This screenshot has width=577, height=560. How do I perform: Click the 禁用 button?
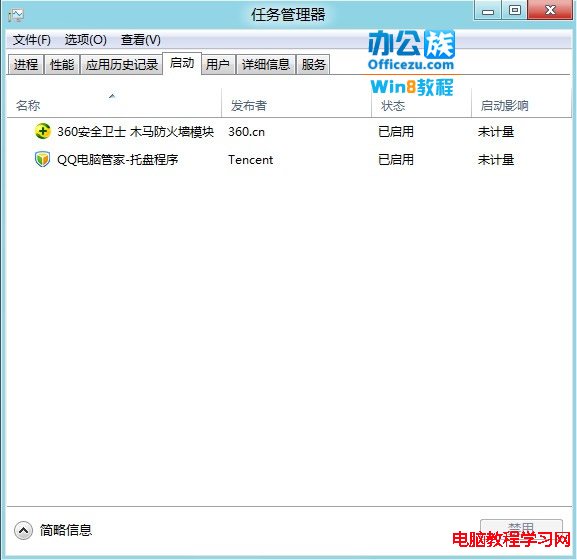(x=521, y=527)
